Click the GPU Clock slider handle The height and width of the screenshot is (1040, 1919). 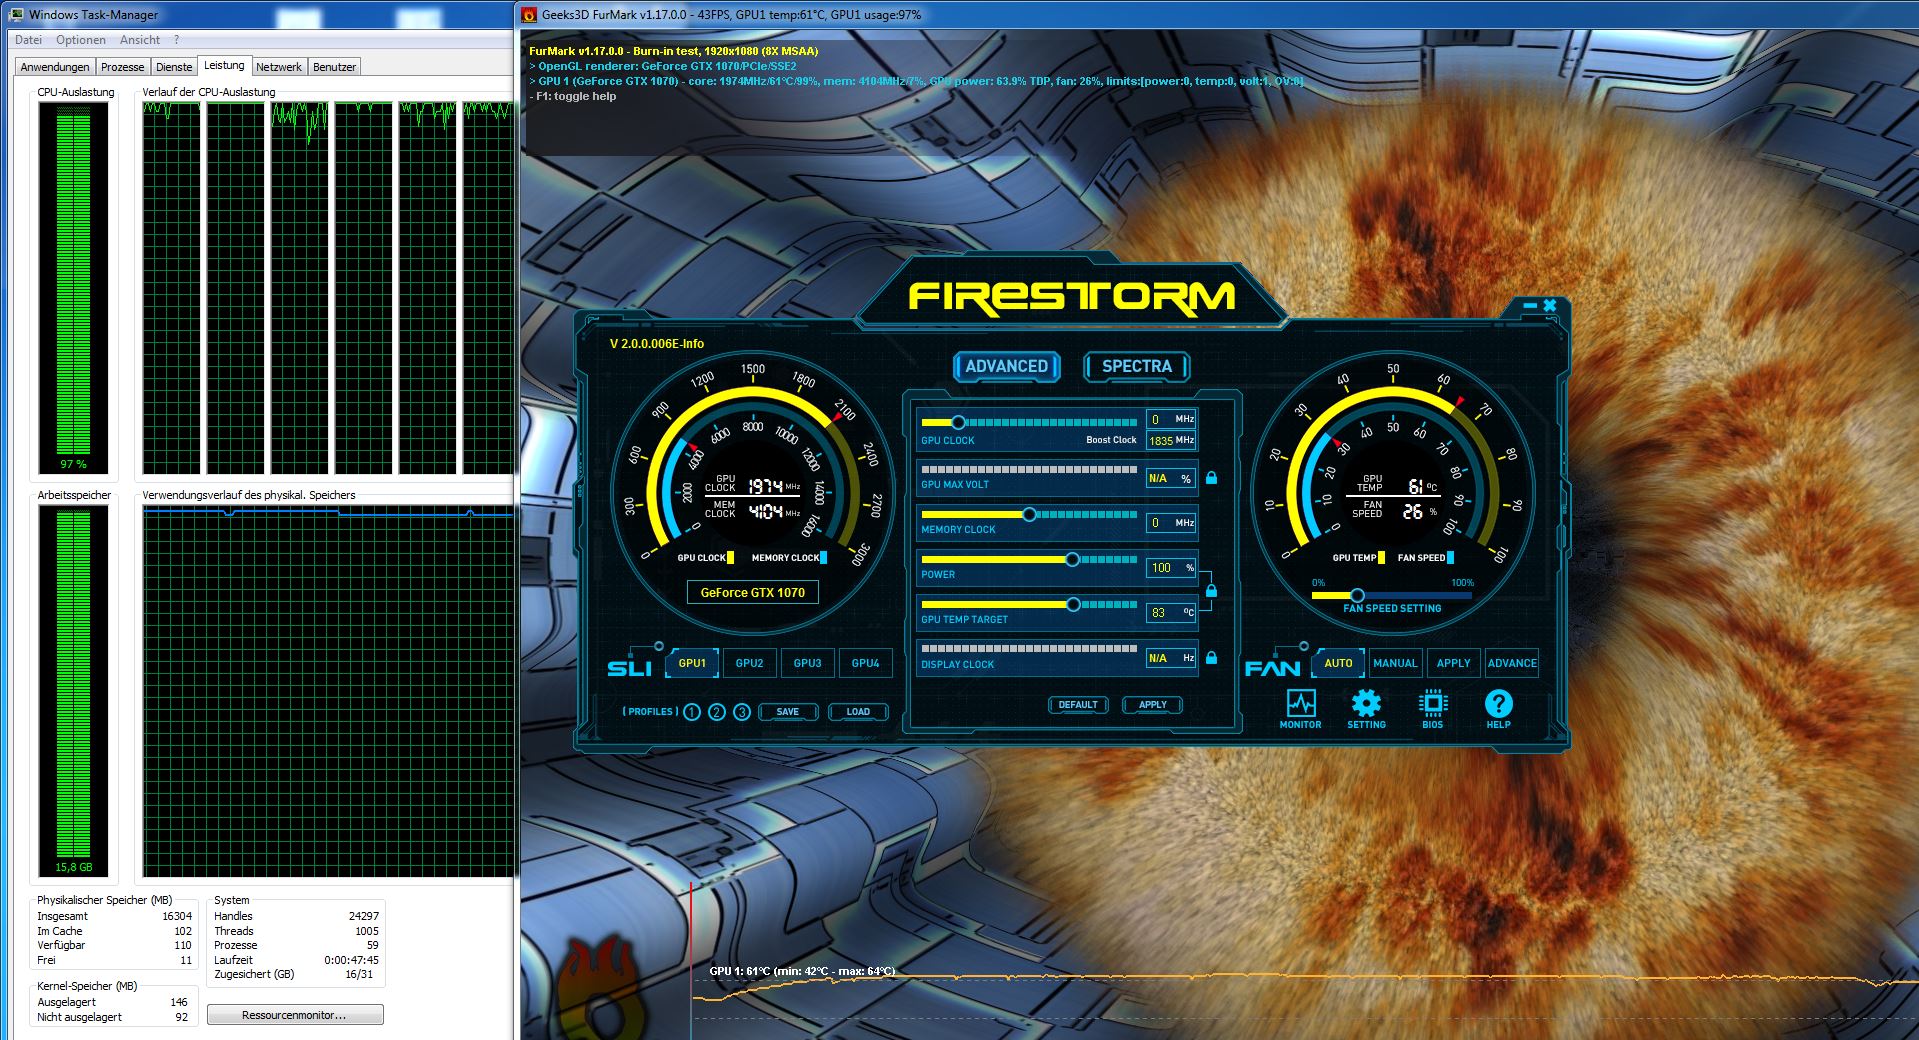point(958,422)
